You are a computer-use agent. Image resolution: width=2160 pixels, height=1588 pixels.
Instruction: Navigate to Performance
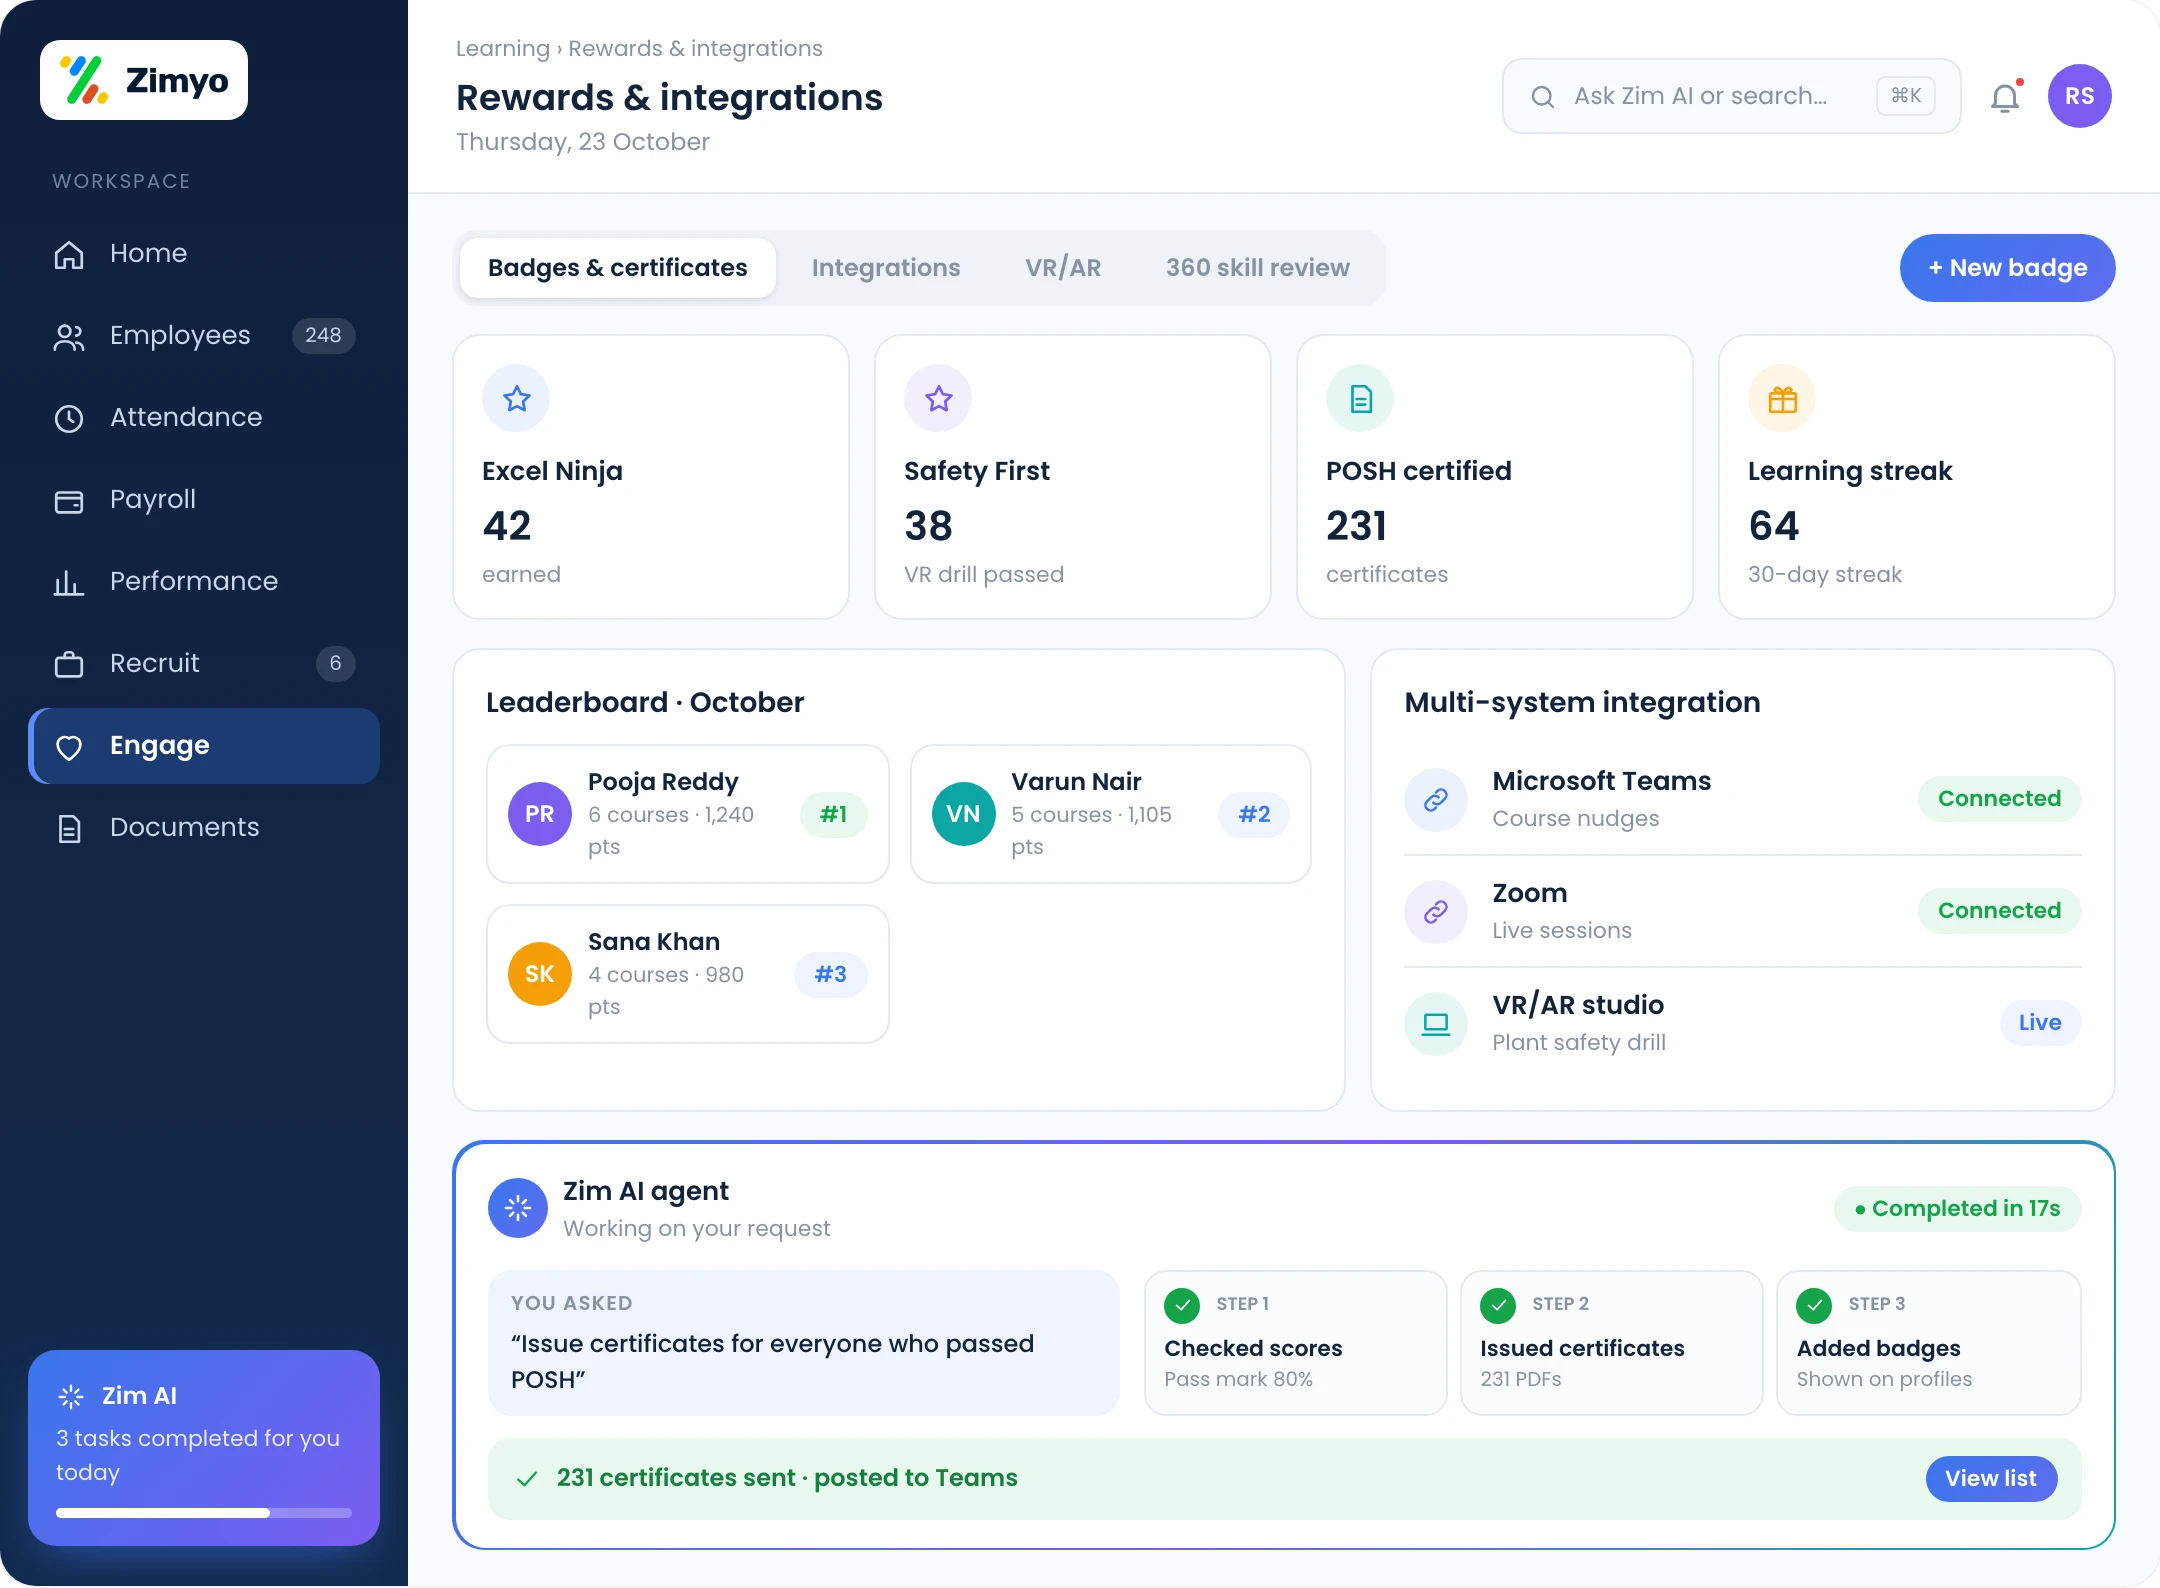204,581
